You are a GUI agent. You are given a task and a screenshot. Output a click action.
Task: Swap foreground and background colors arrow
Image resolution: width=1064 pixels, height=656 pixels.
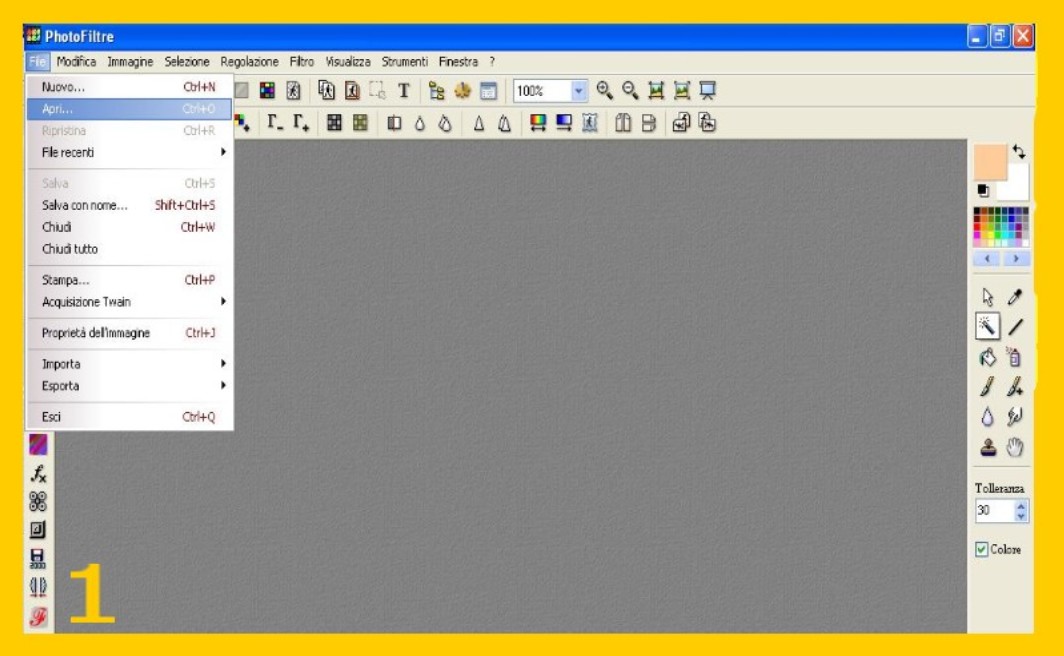[x=1019, y=152]
